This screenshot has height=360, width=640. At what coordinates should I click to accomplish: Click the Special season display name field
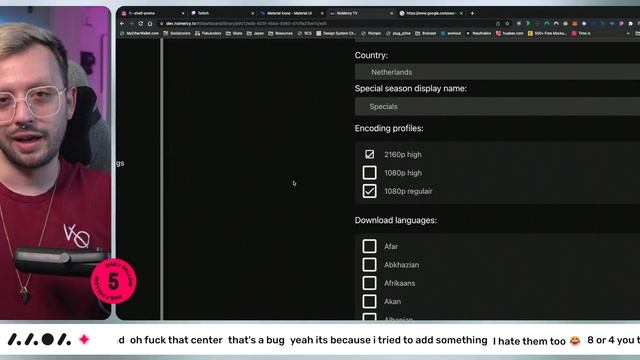(497, 106)
